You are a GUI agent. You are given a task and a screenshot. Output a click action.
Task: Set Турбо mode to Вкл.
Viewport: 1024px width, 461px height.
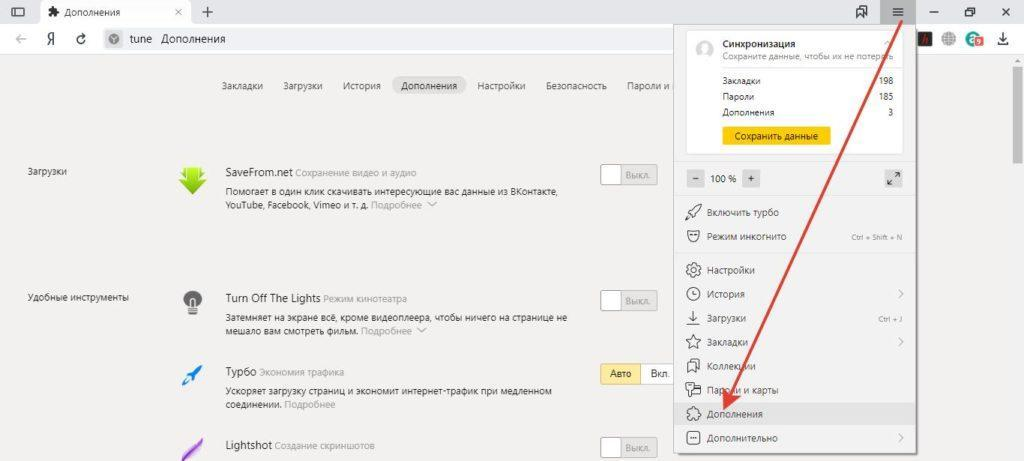coord(658,374)
